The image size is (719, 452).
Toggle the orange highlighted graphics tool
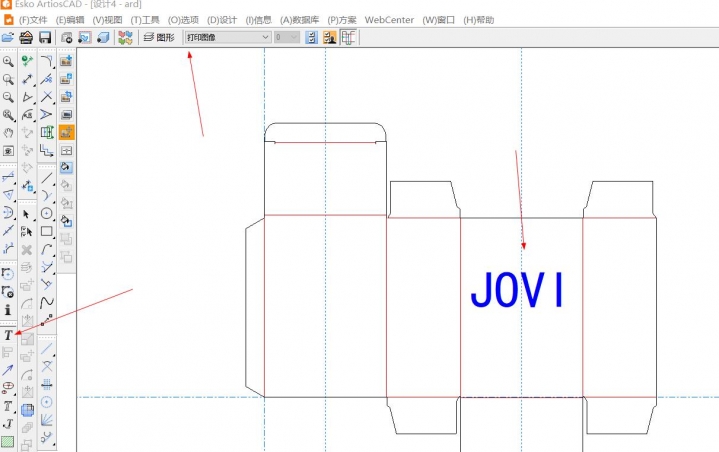point(66,132)
